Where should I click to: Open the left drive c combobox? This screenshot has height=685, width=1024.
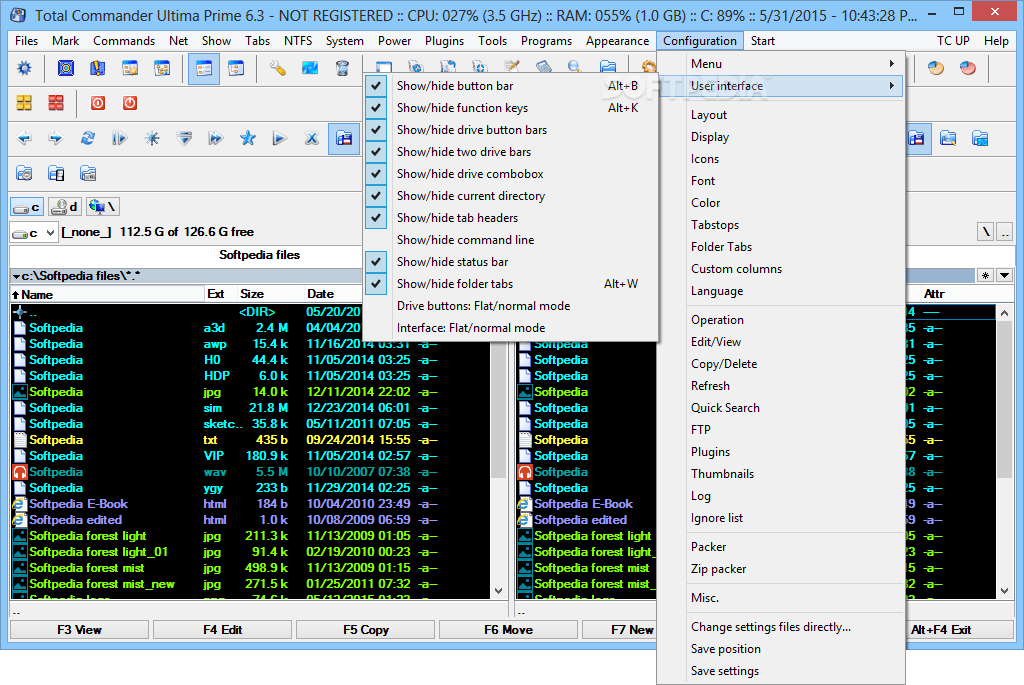(x=34, y=232)
